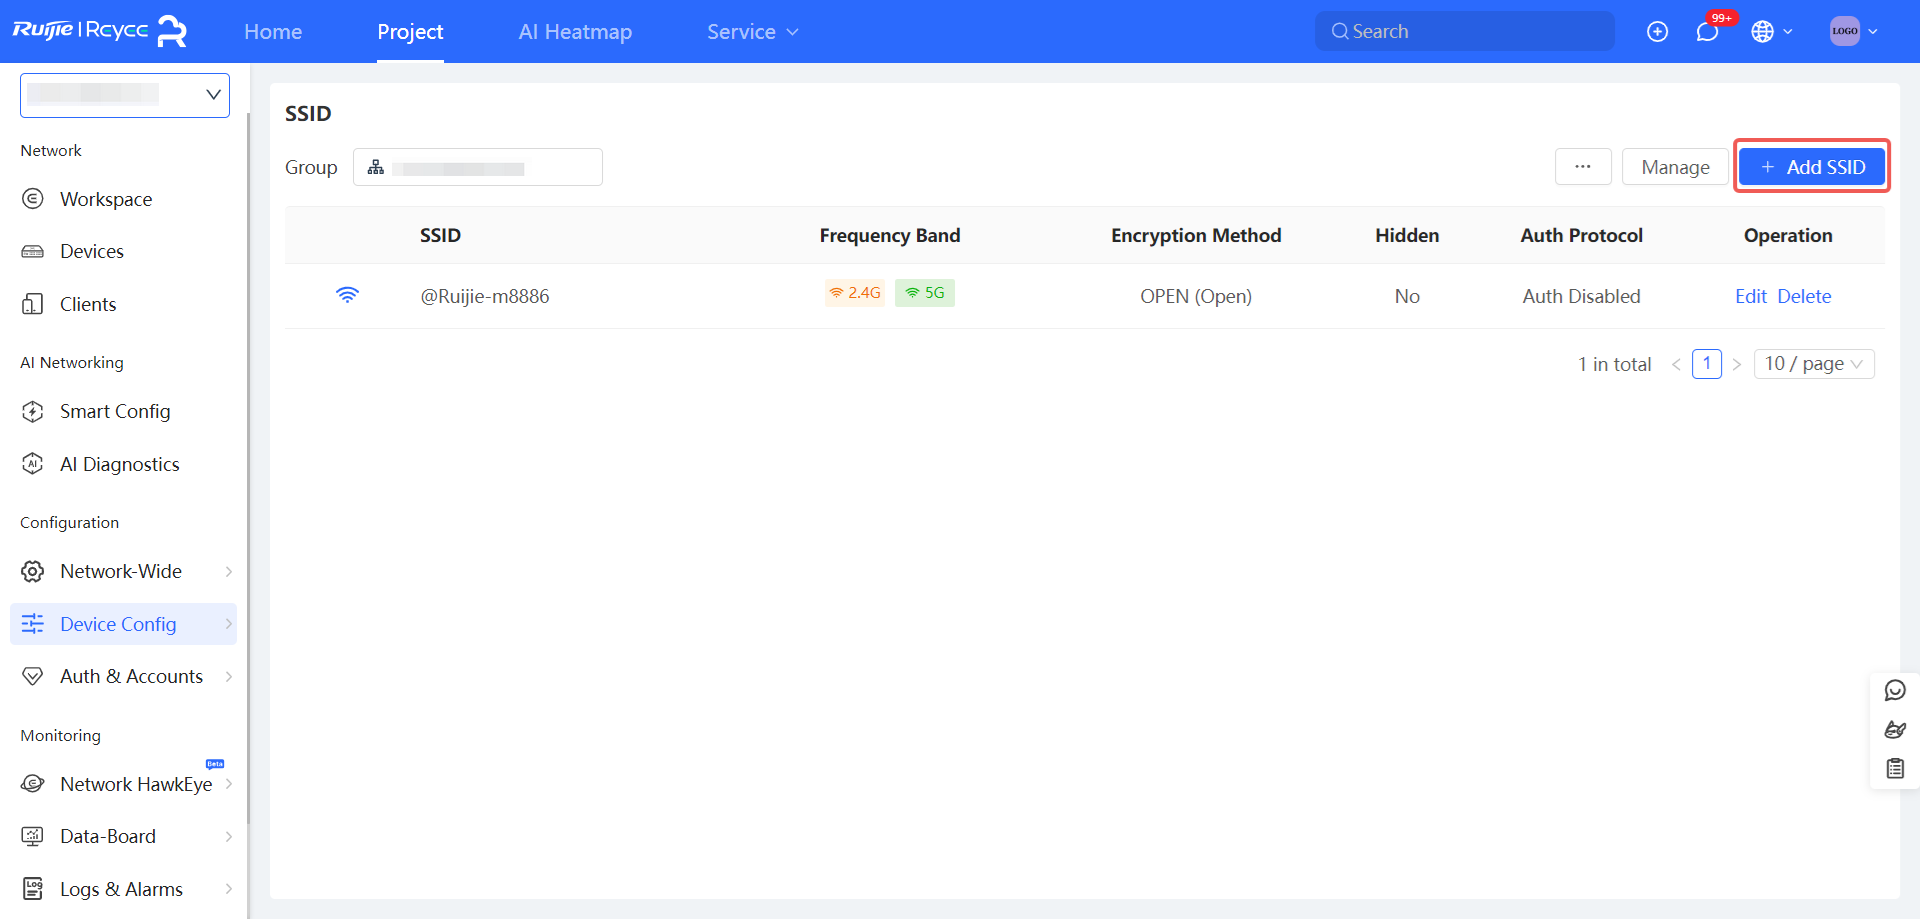Open the globe language selector

click(1771, 32)
